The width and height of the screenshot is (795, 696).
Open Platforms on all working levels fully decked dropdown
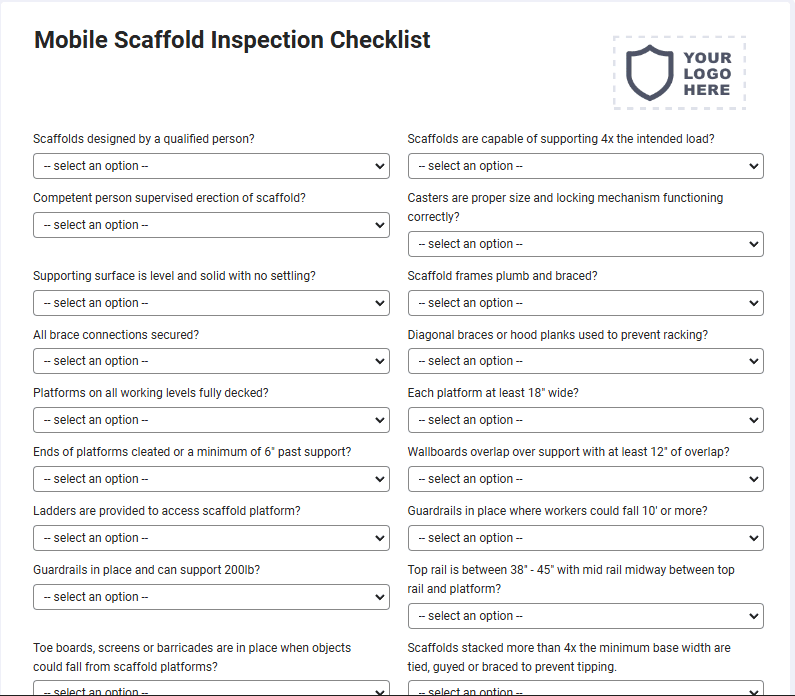211,420
